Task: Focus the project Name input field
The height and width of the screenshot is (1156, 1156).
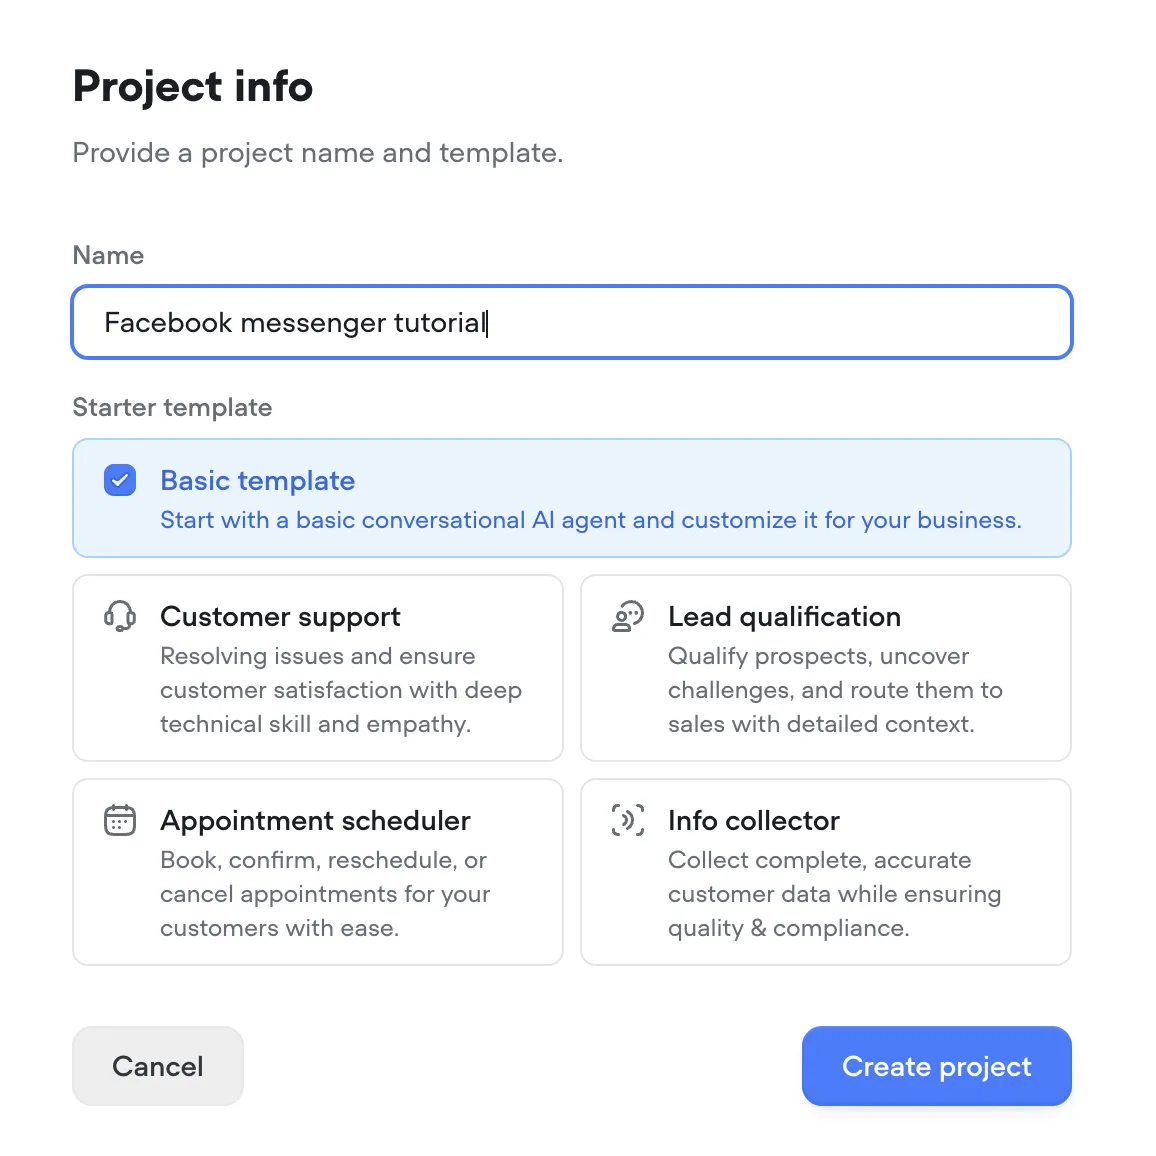Action: [572, 322]
